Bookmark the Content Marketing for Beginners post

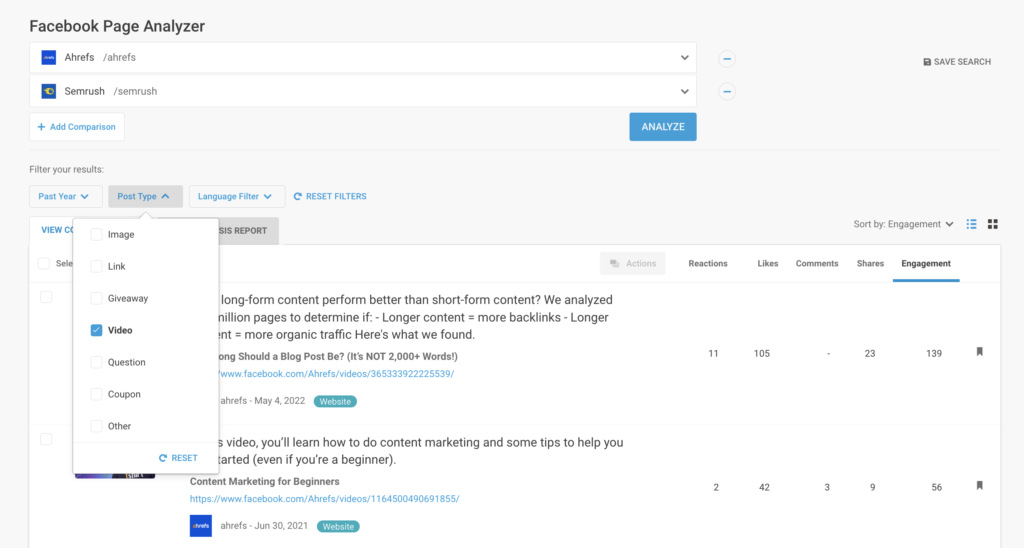tap(980, 486)
